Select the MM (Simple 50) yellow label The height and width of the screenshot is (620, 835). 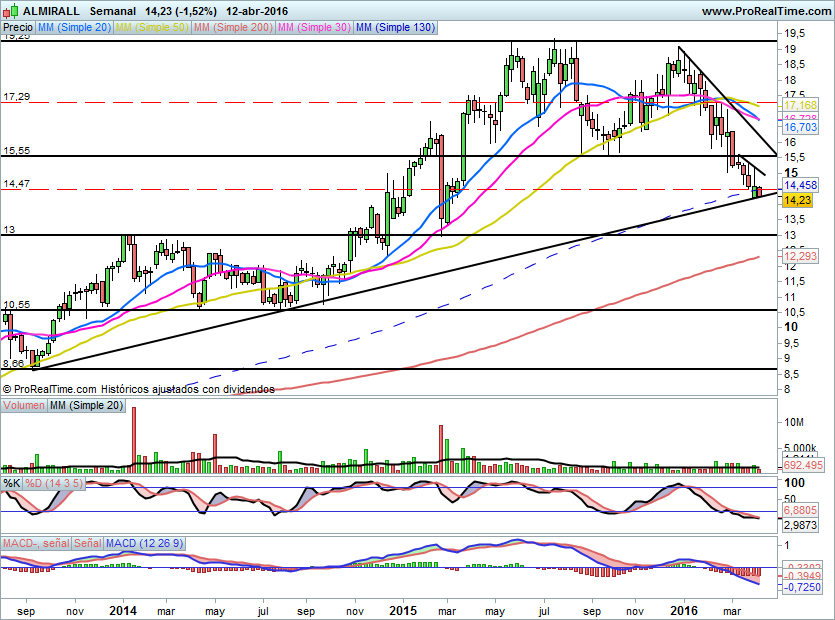[152, 27]
